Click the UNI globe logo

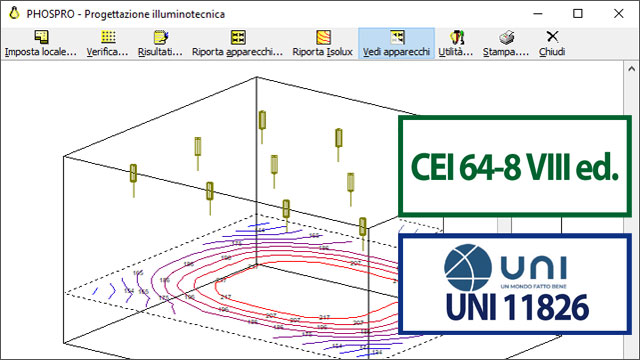pos(468,268)
